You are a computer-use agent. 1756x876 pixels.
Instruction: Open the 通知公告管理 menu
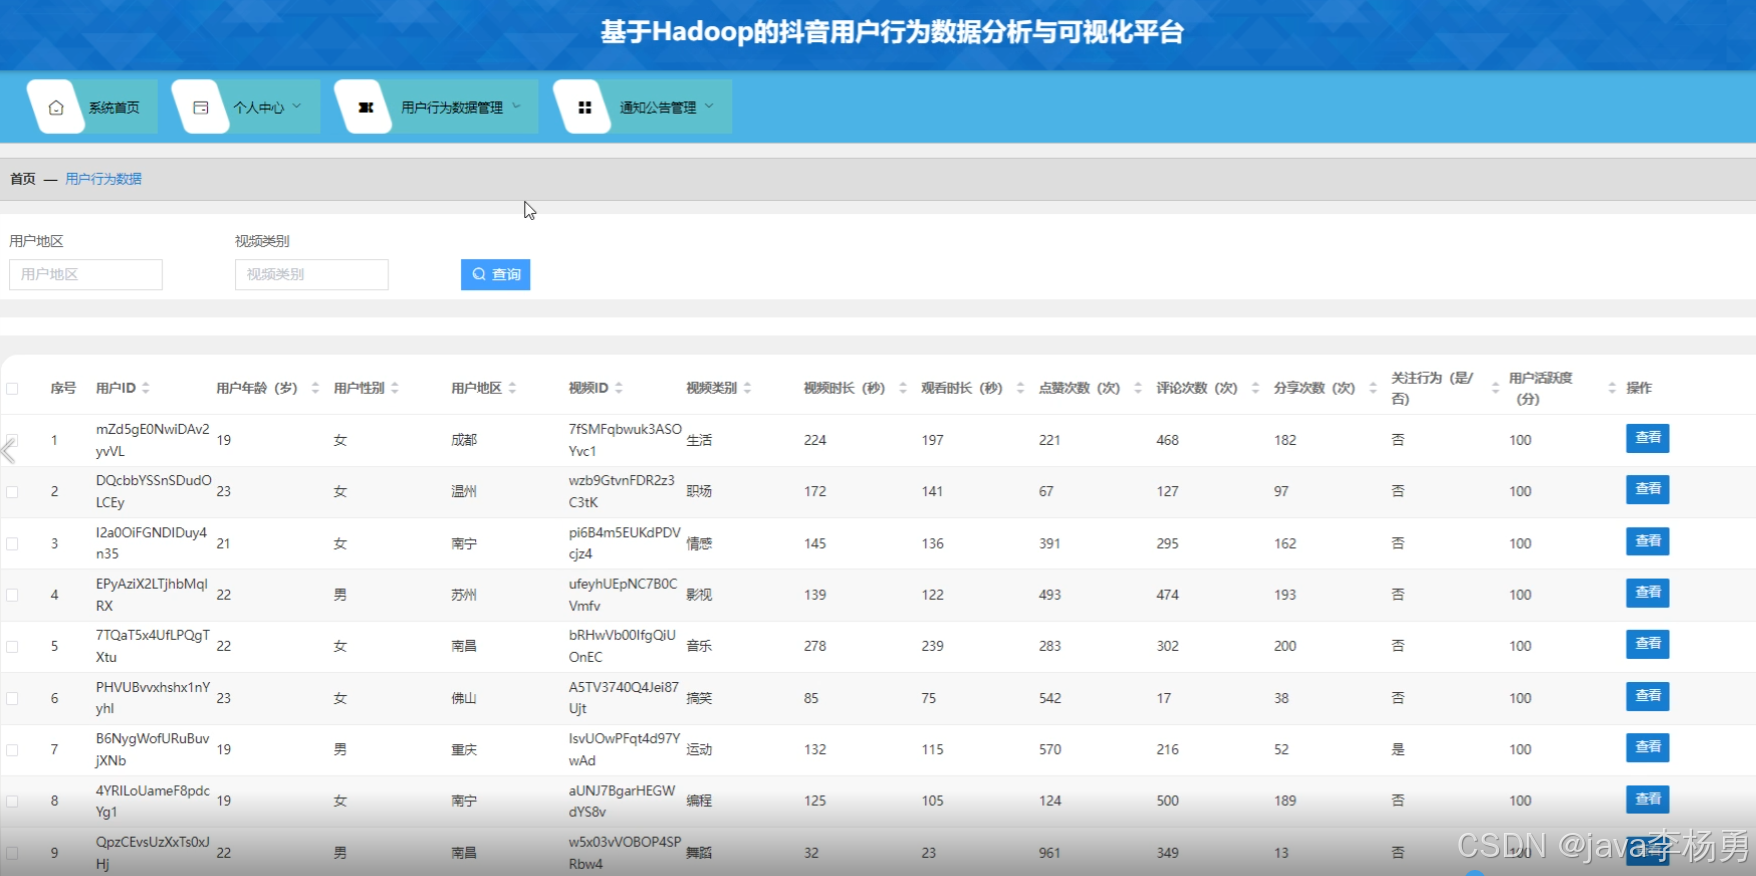click(x=643, y=107)
